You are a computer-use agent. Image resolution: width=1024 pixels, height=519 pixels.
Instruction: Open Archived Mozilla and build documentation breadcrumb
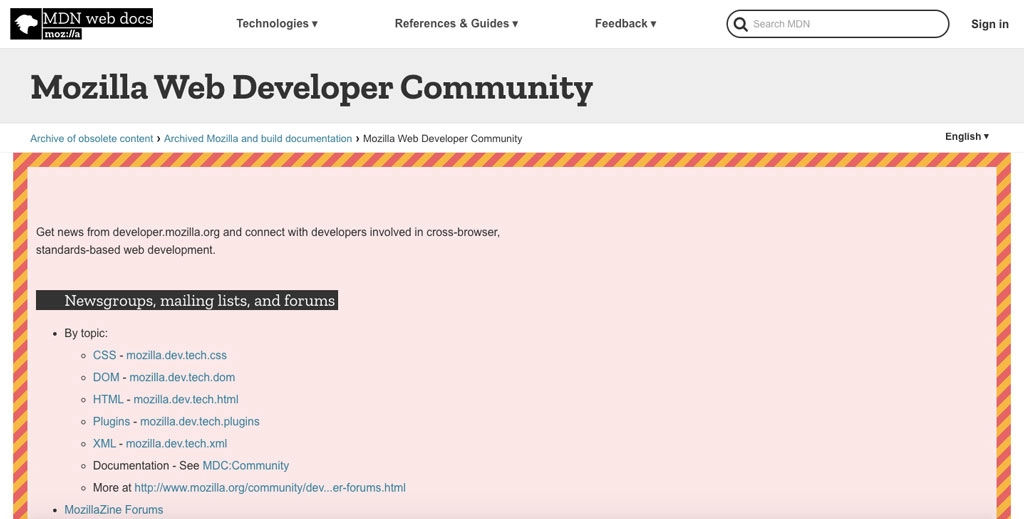tap(258, 138)
